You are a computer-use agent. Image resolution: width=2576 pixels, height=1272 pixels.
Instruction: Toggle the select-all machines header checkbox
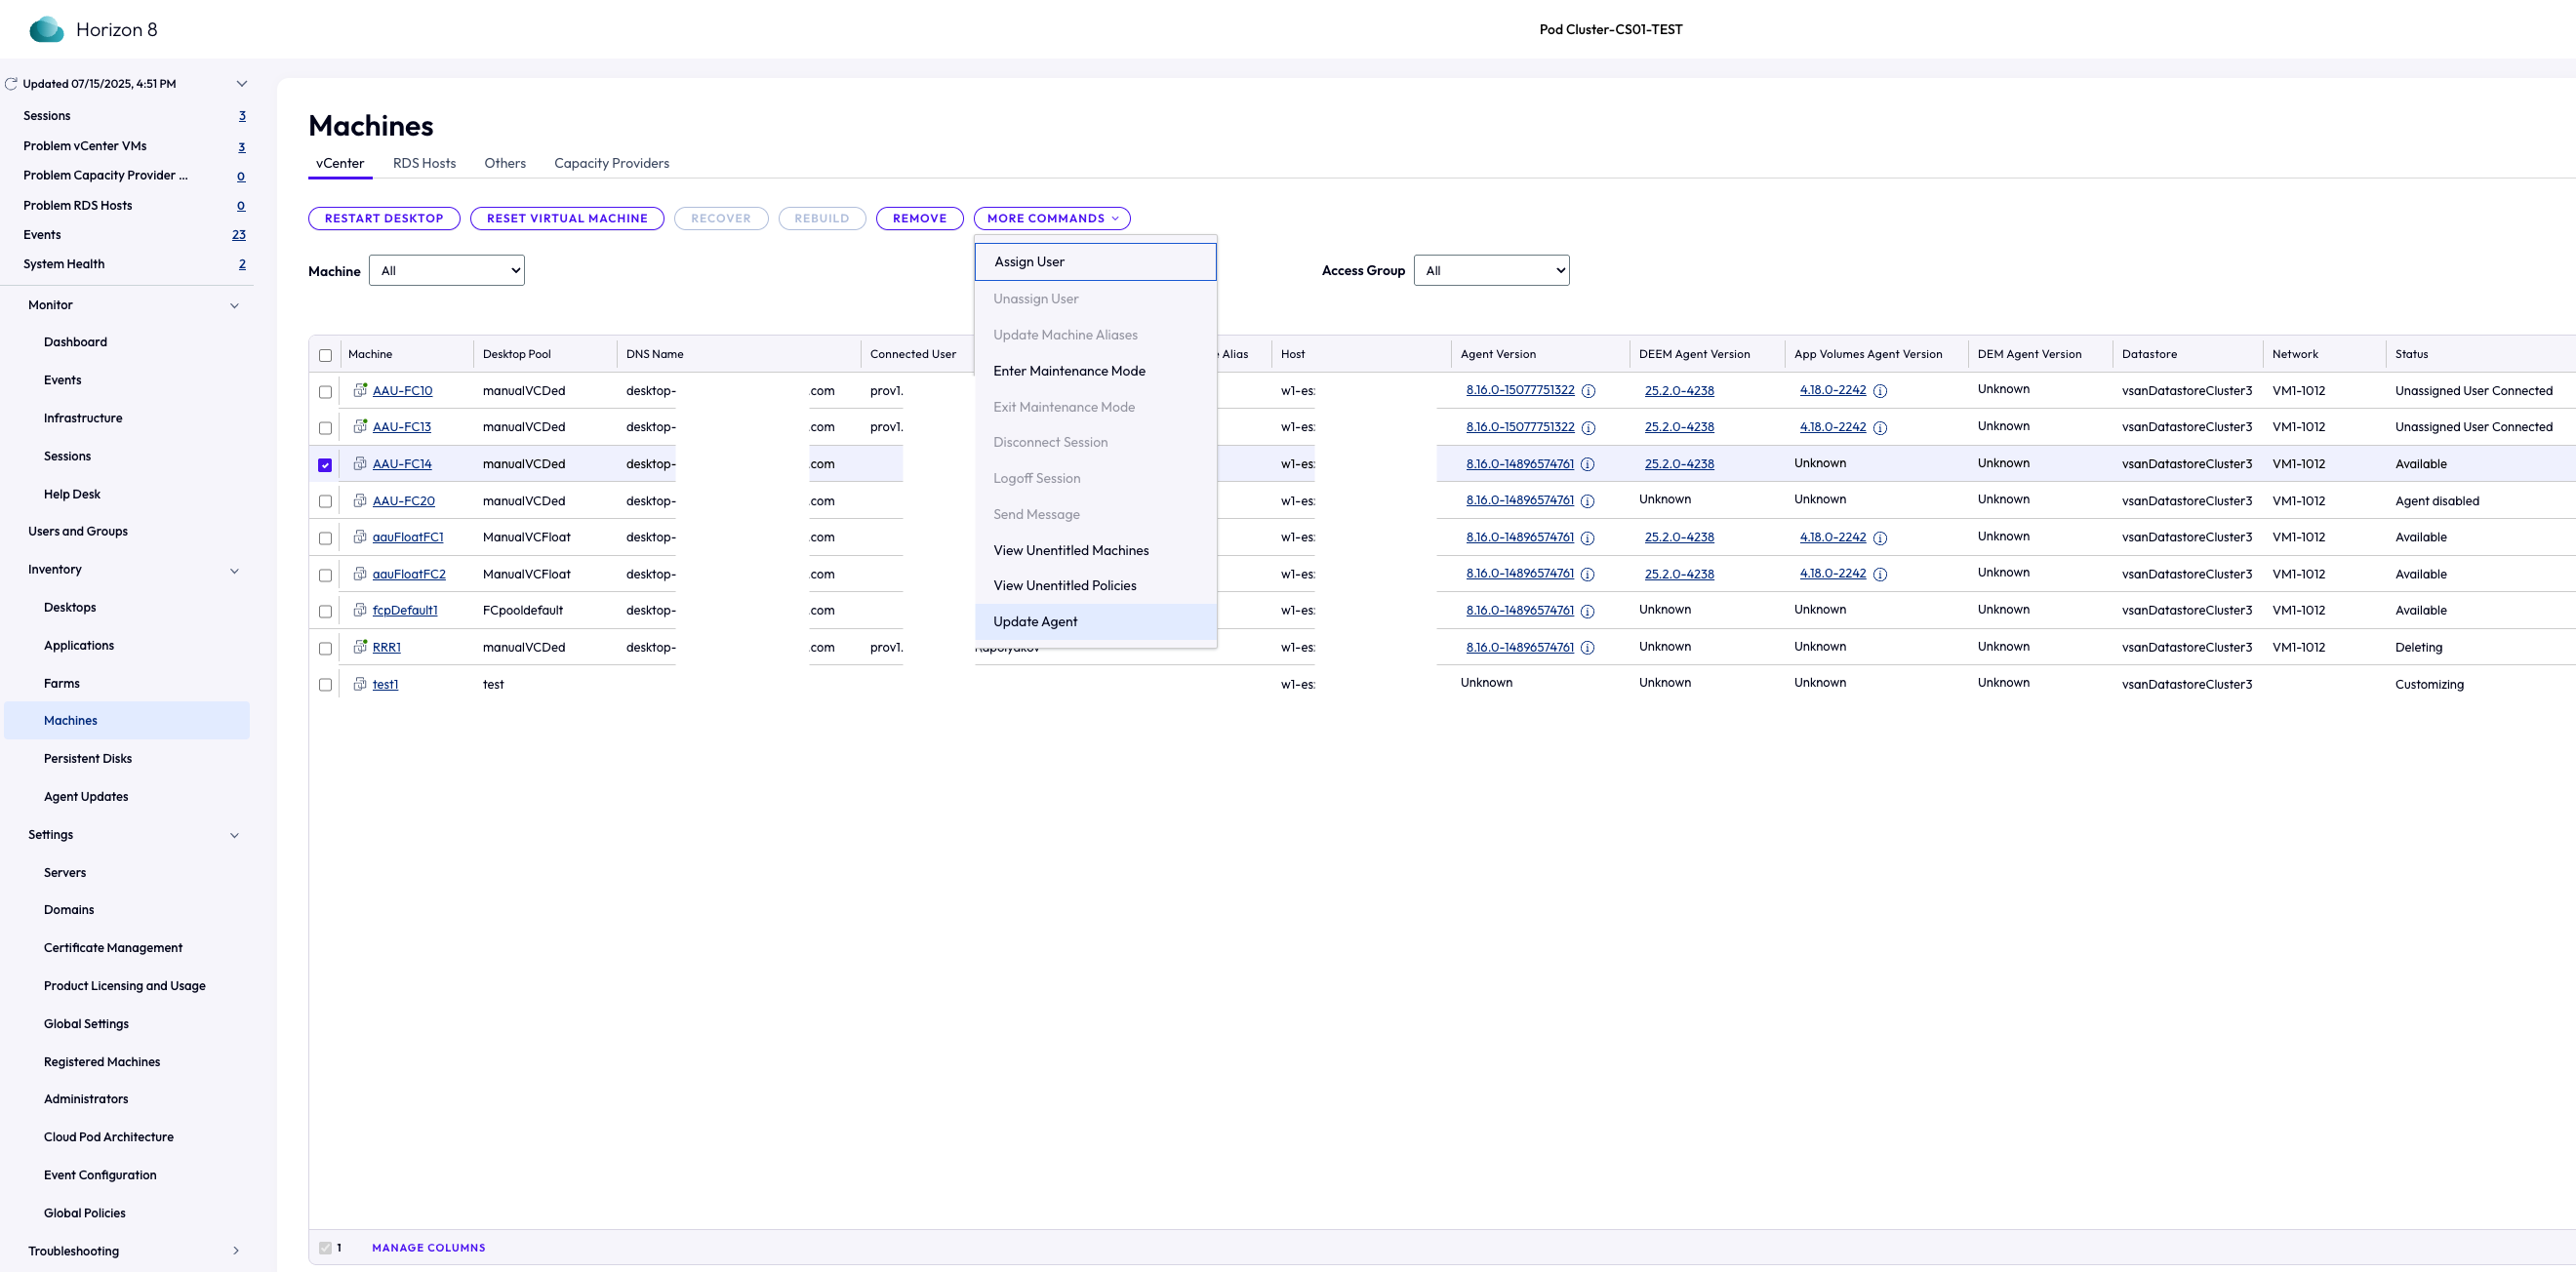[x=325, y=355]
